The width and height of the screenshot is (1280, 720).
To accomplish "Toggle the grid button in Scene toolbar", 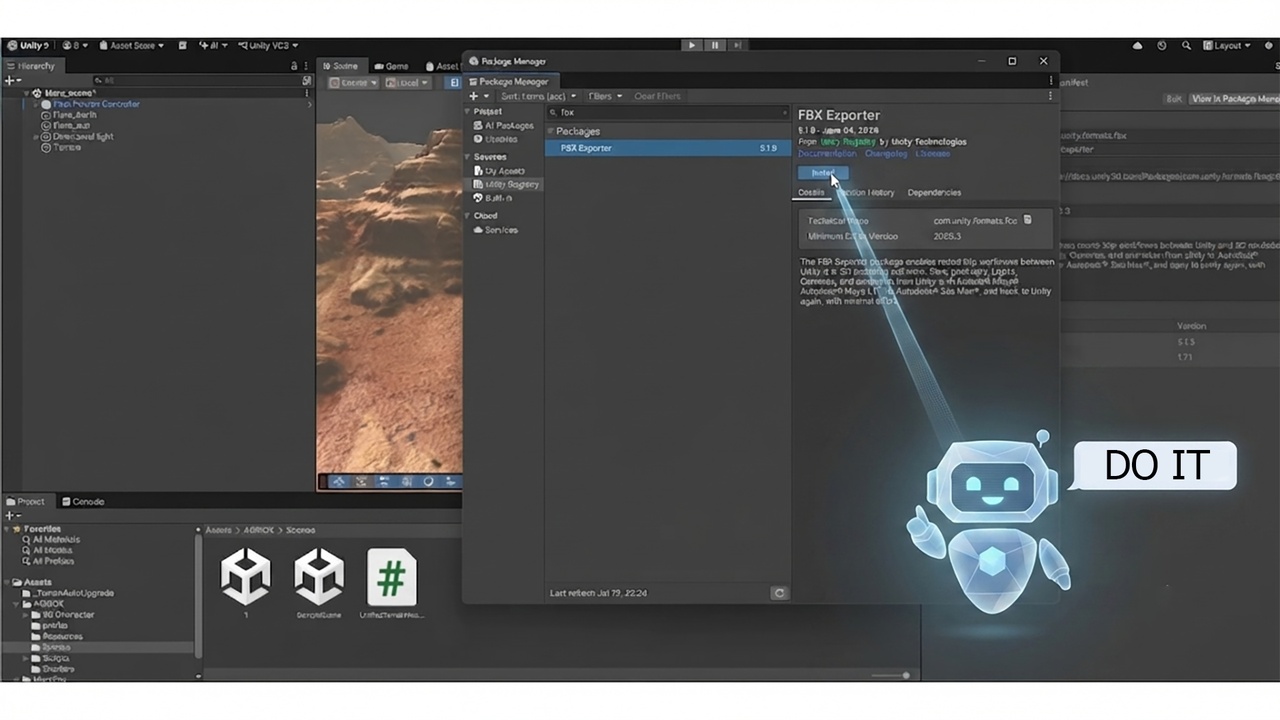I will click(453, 83).
